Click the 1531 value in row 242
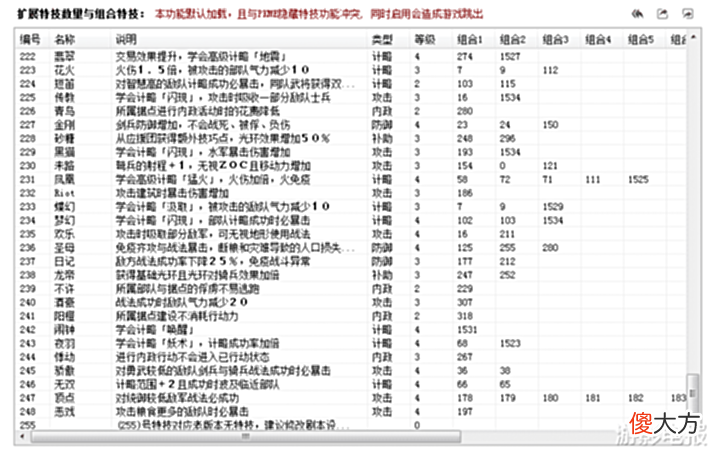The width and height of the screenshot is (719, 461). [467, 330]
